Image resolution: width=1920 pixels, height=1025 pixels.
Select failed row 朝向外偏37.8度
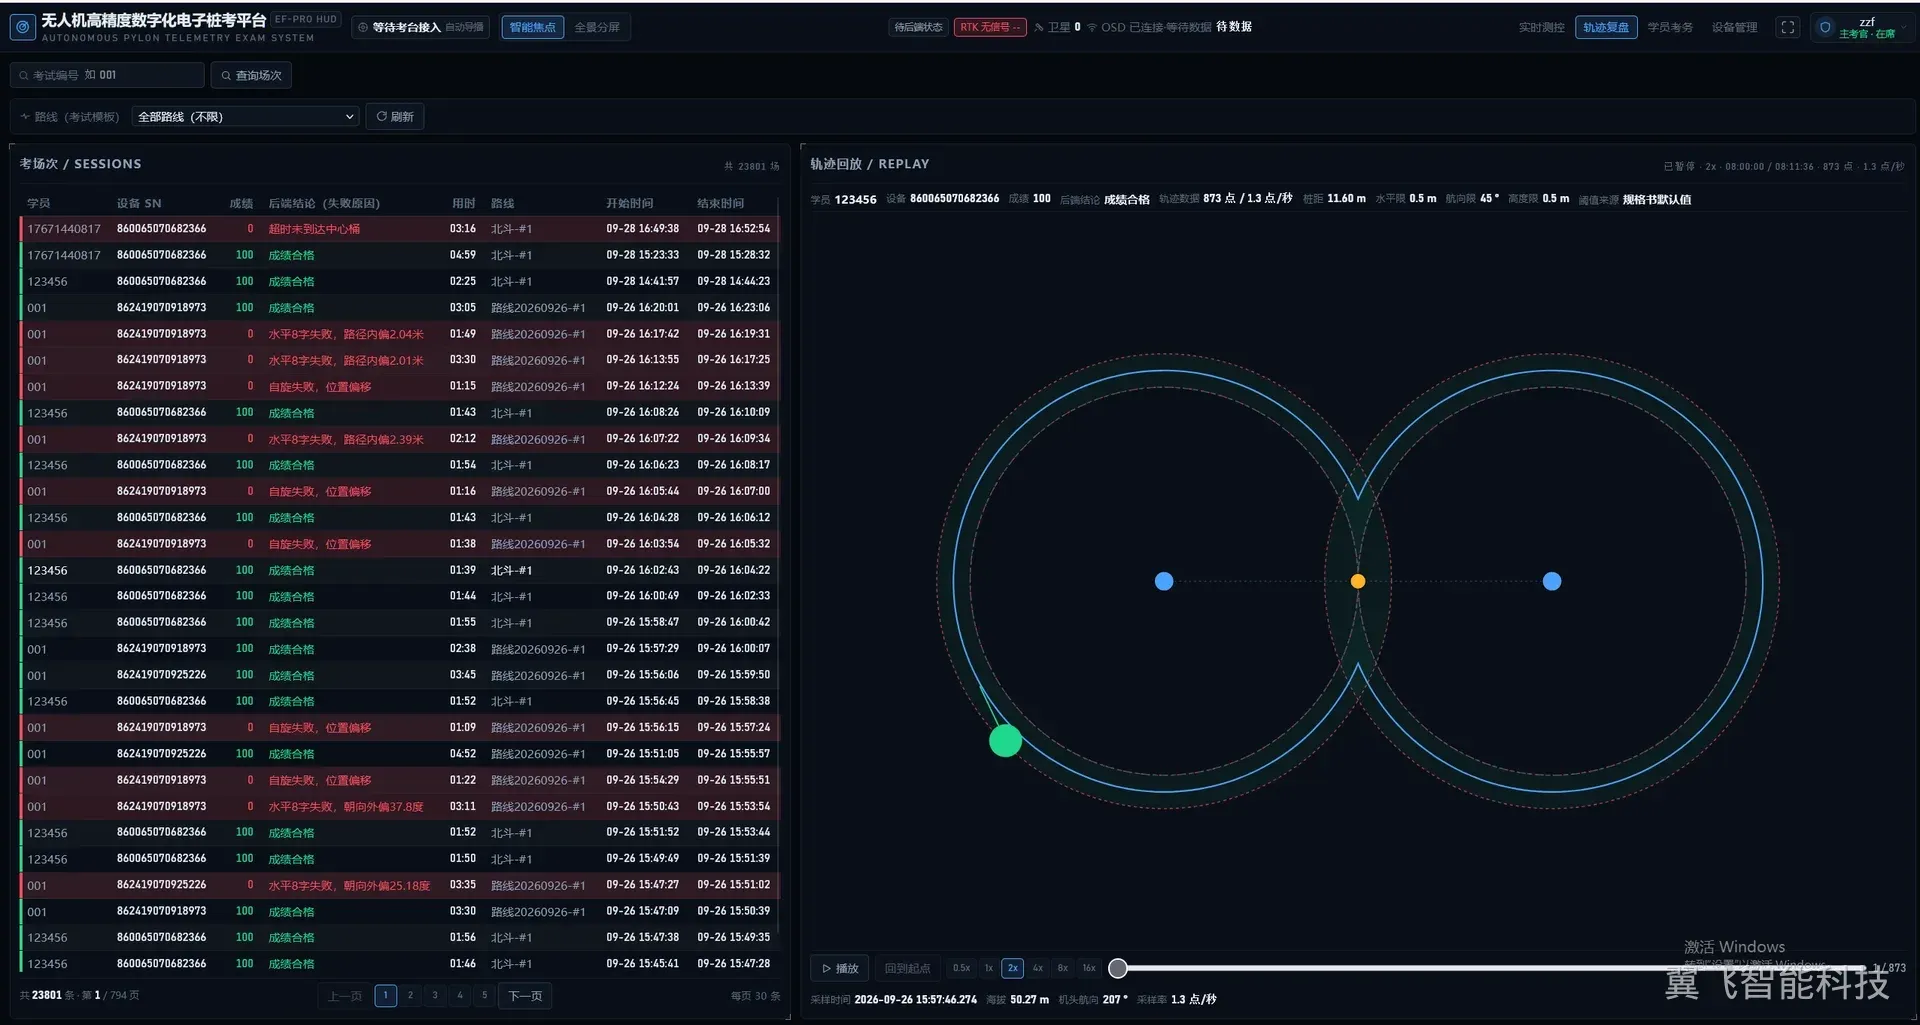tap(399, 806)
